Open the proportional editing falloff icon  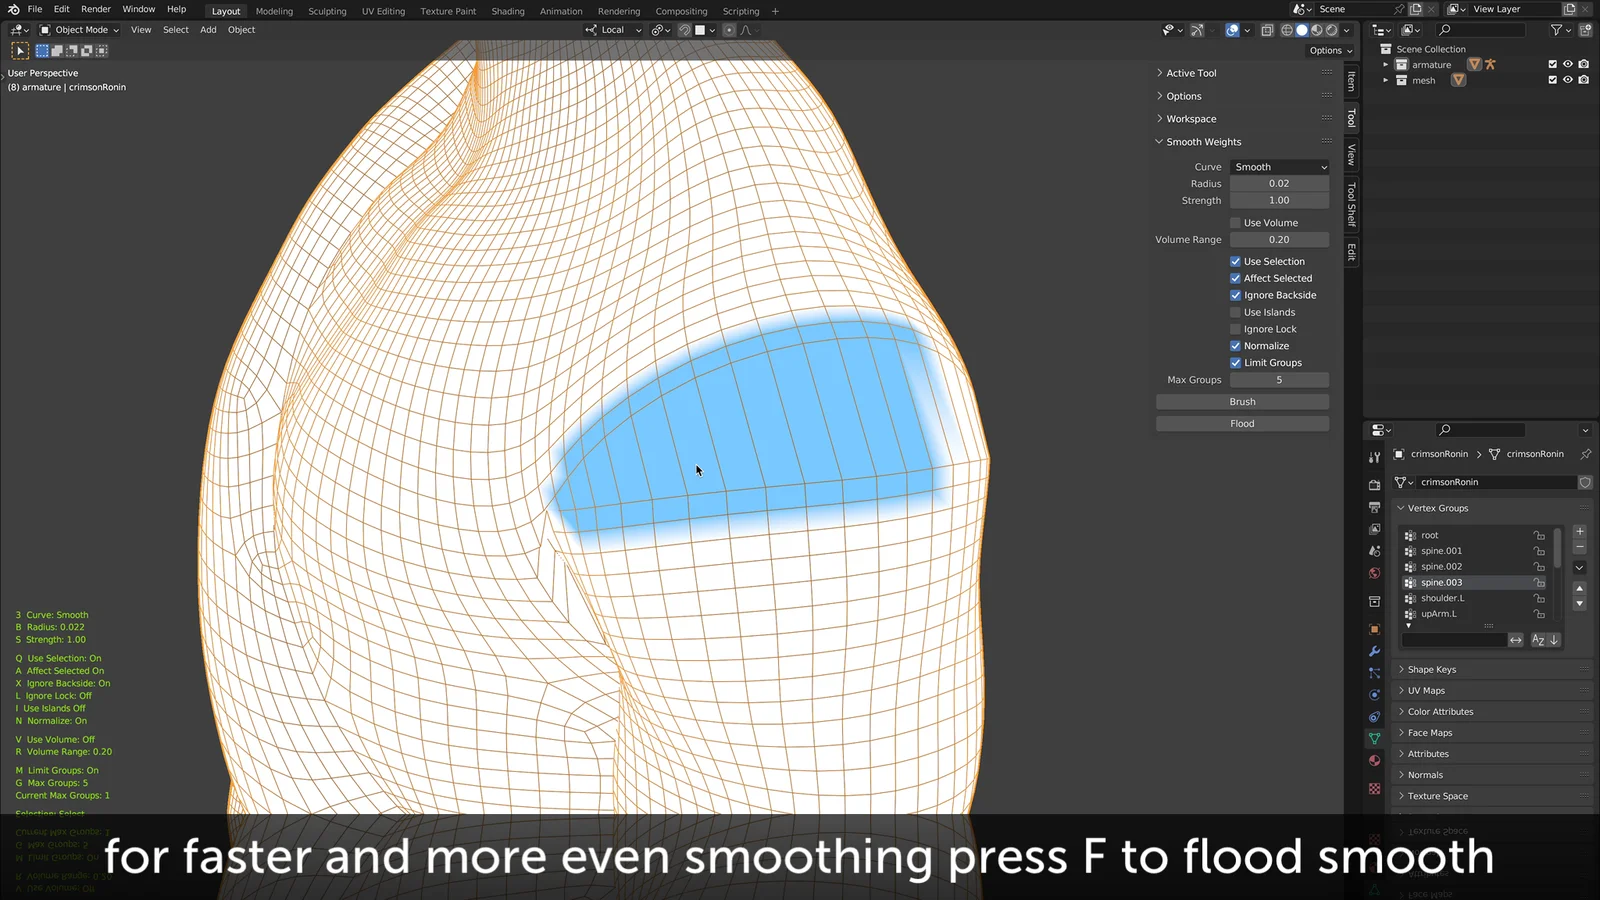tap(746, 30)
